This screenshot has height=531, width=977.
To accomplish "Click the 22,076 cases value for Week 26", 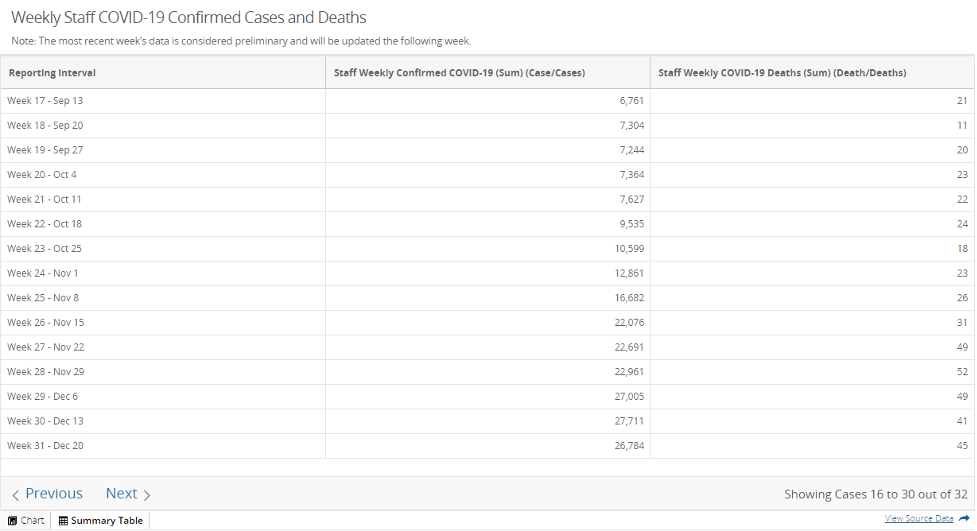I will click(x=629, y=322).
